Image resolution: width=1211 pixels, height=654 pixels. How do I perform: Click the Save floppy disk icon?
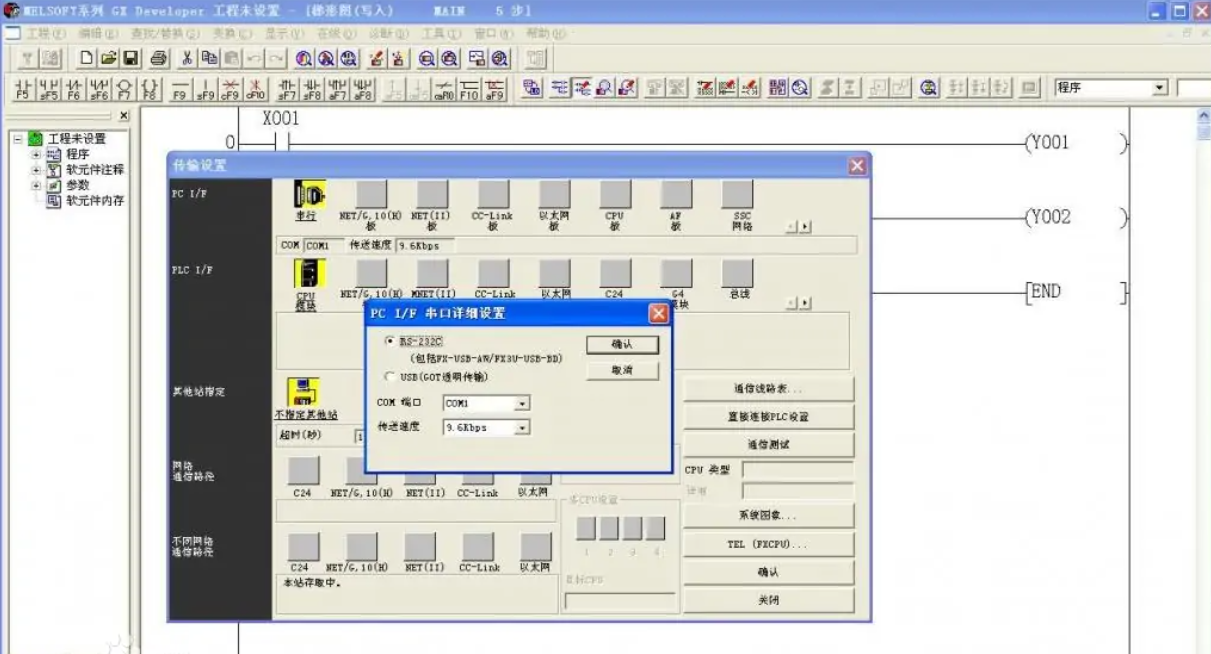(x=129, y=60)
